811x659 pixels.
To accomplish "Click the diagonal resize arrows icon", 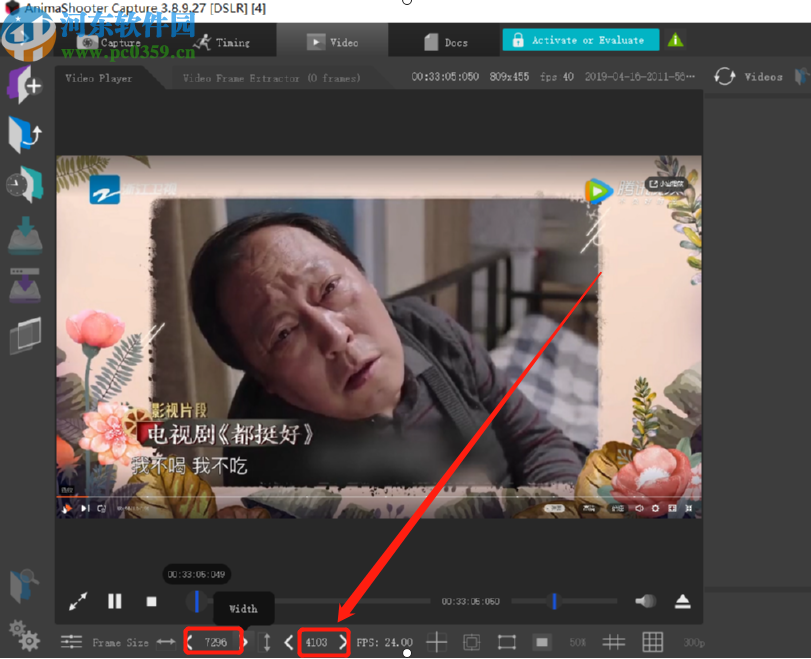I will (x=78, y=602).
